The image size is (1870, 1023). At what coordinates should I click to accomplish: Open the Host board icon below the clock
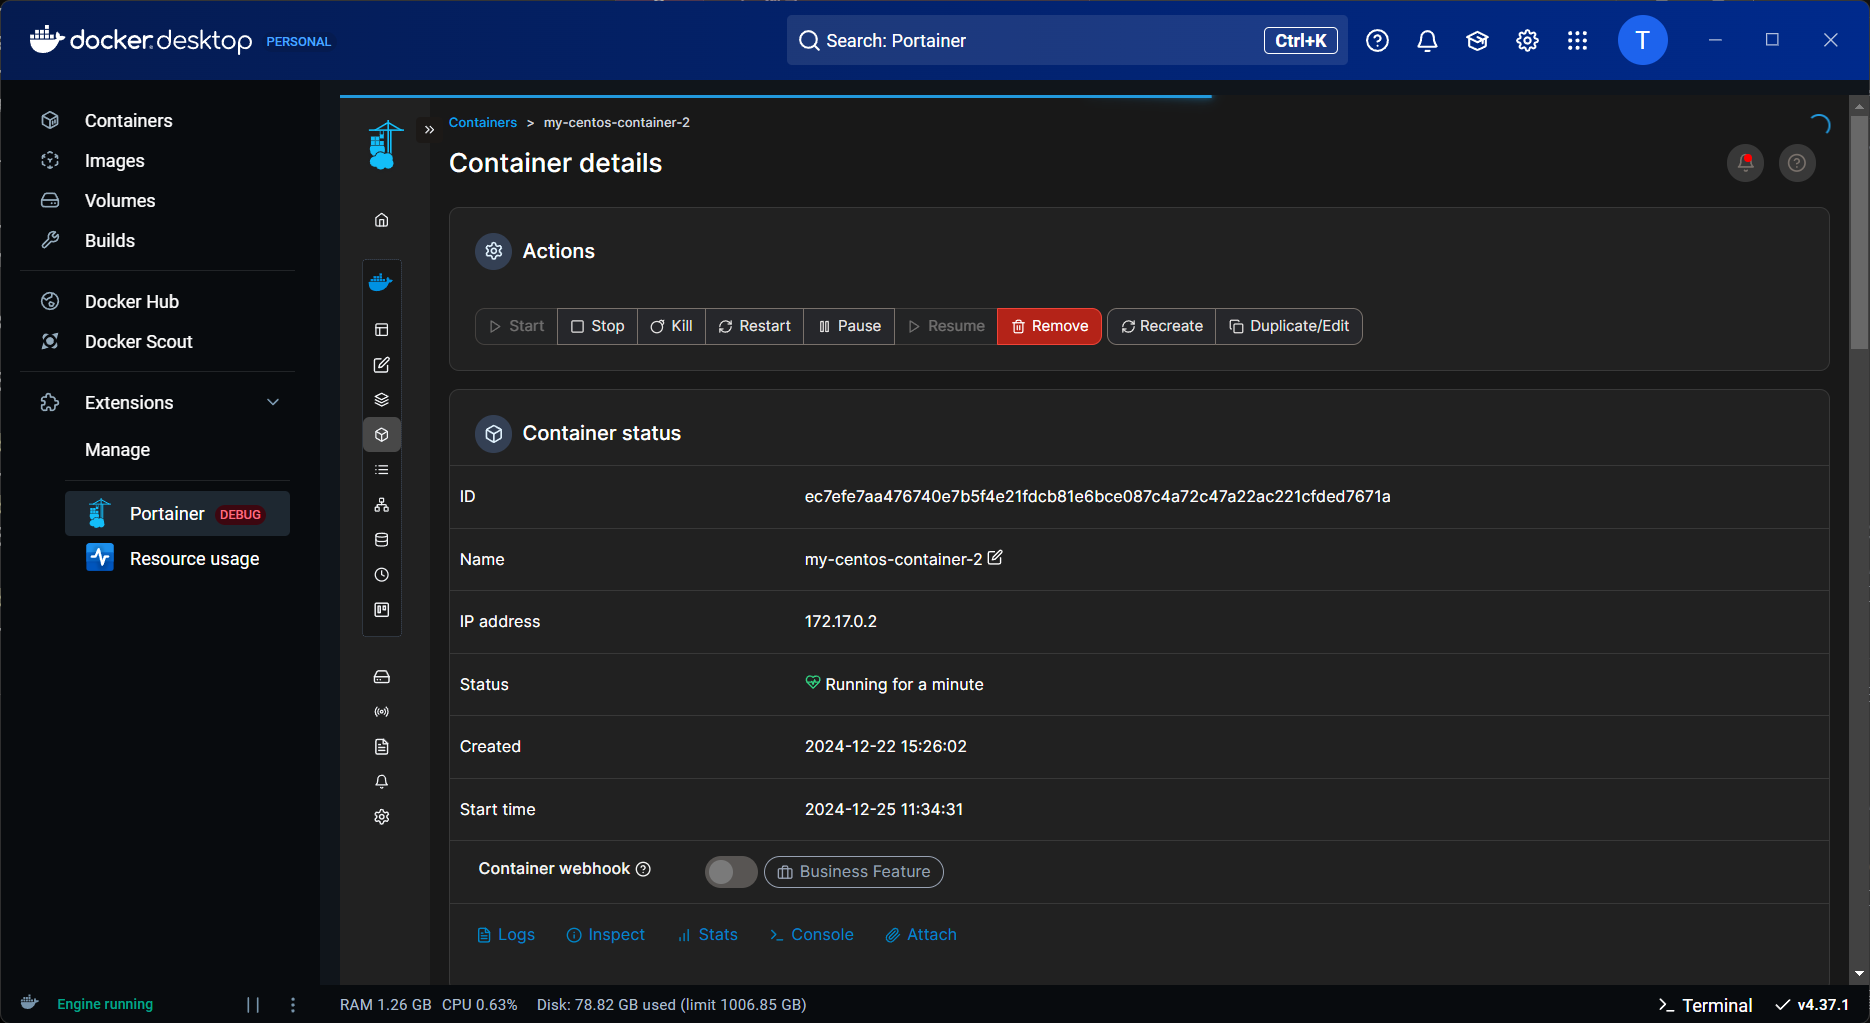point(381,610)
